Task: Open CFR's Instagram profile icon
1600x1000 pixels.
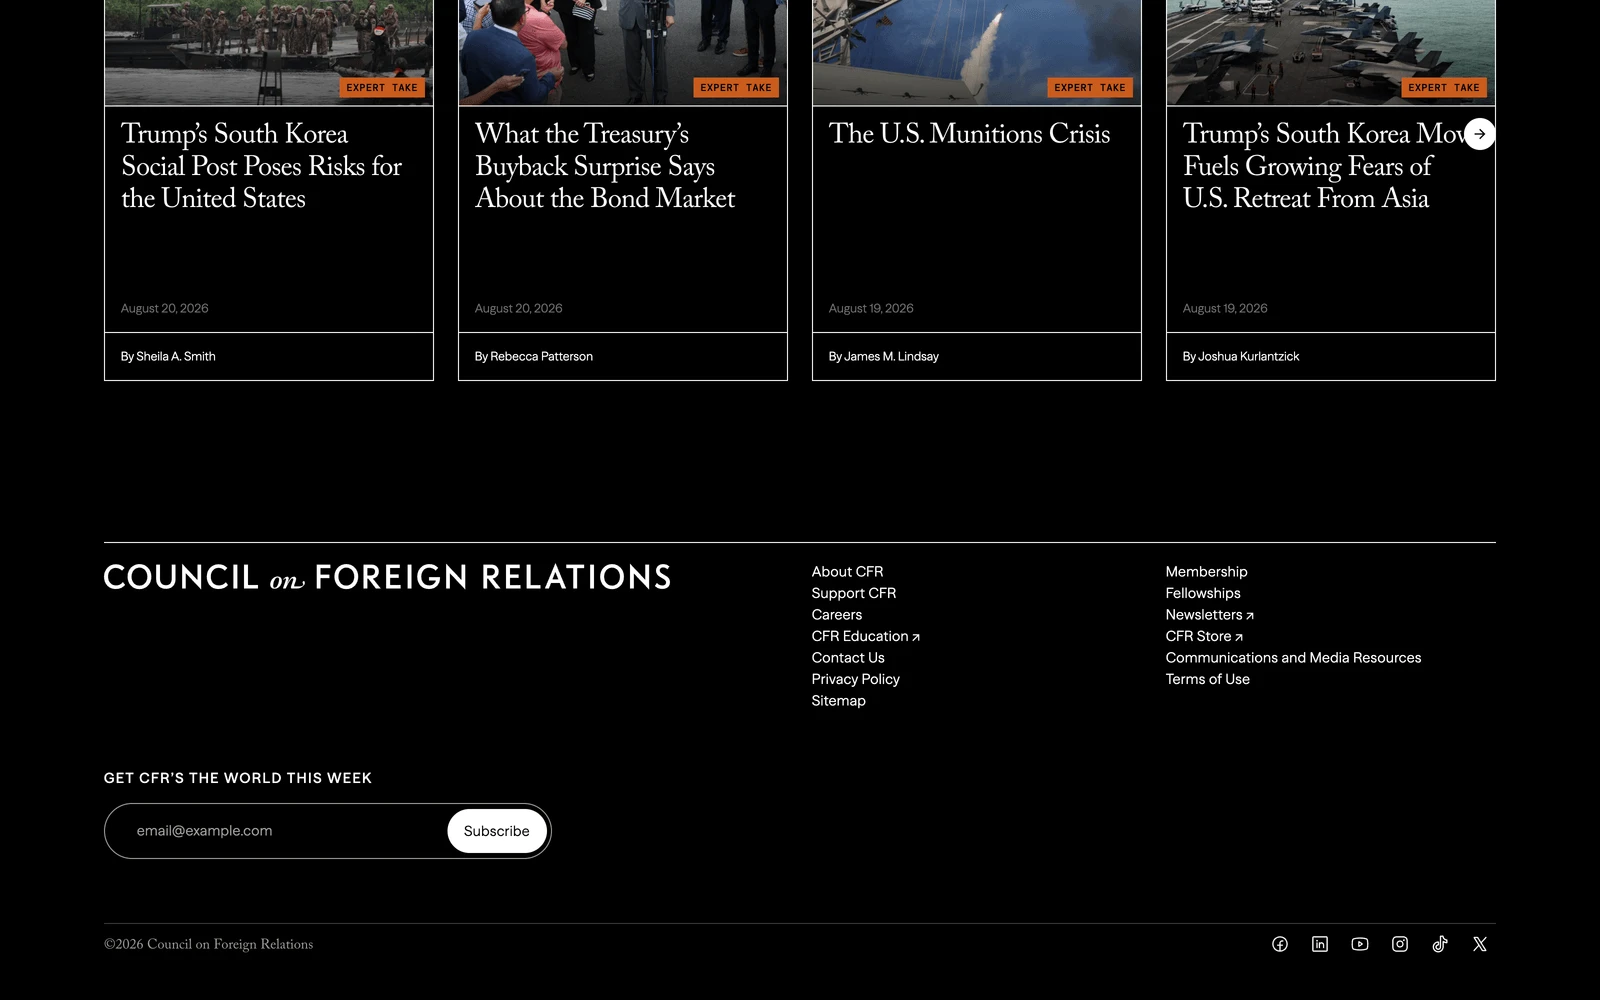Action: [x=1400, y=944]
